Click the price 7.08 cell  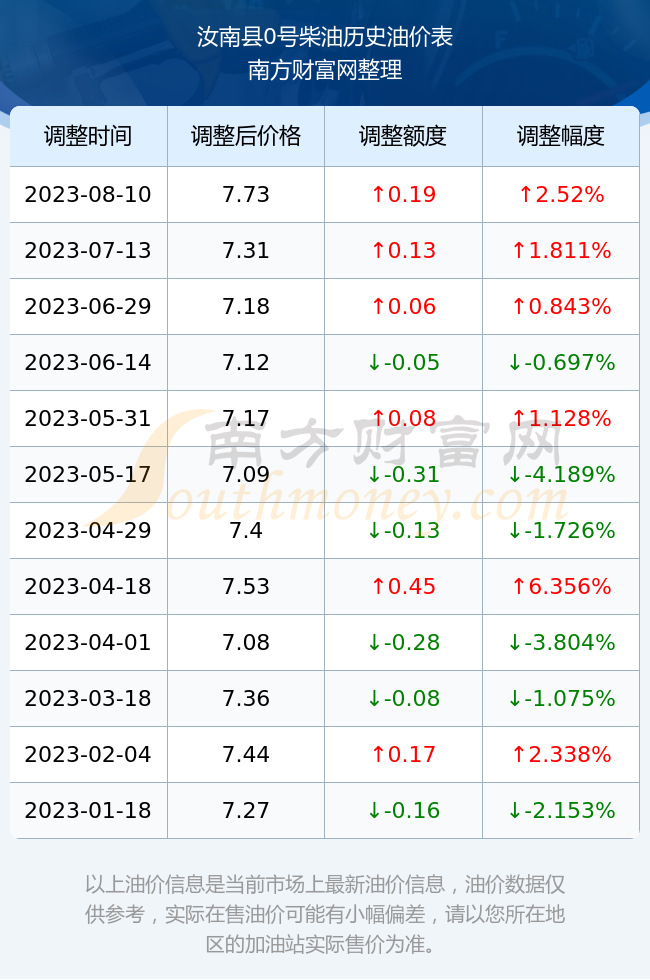[246, 642]
